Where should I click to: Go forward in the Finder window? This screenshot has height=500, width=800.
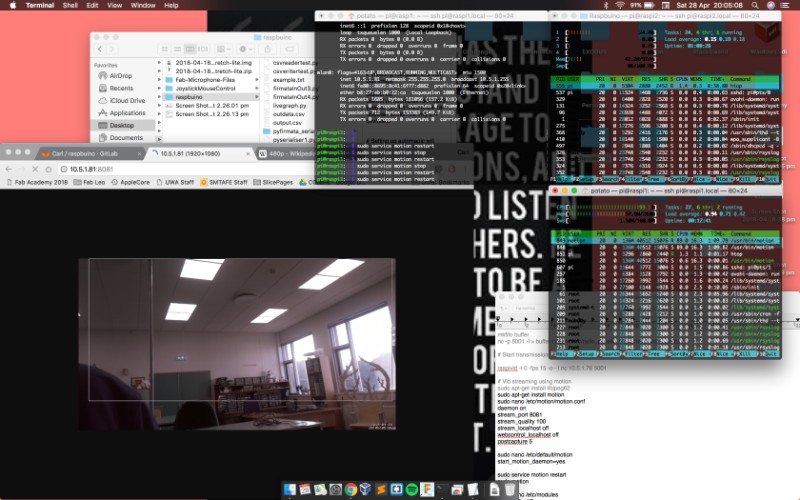112,49
